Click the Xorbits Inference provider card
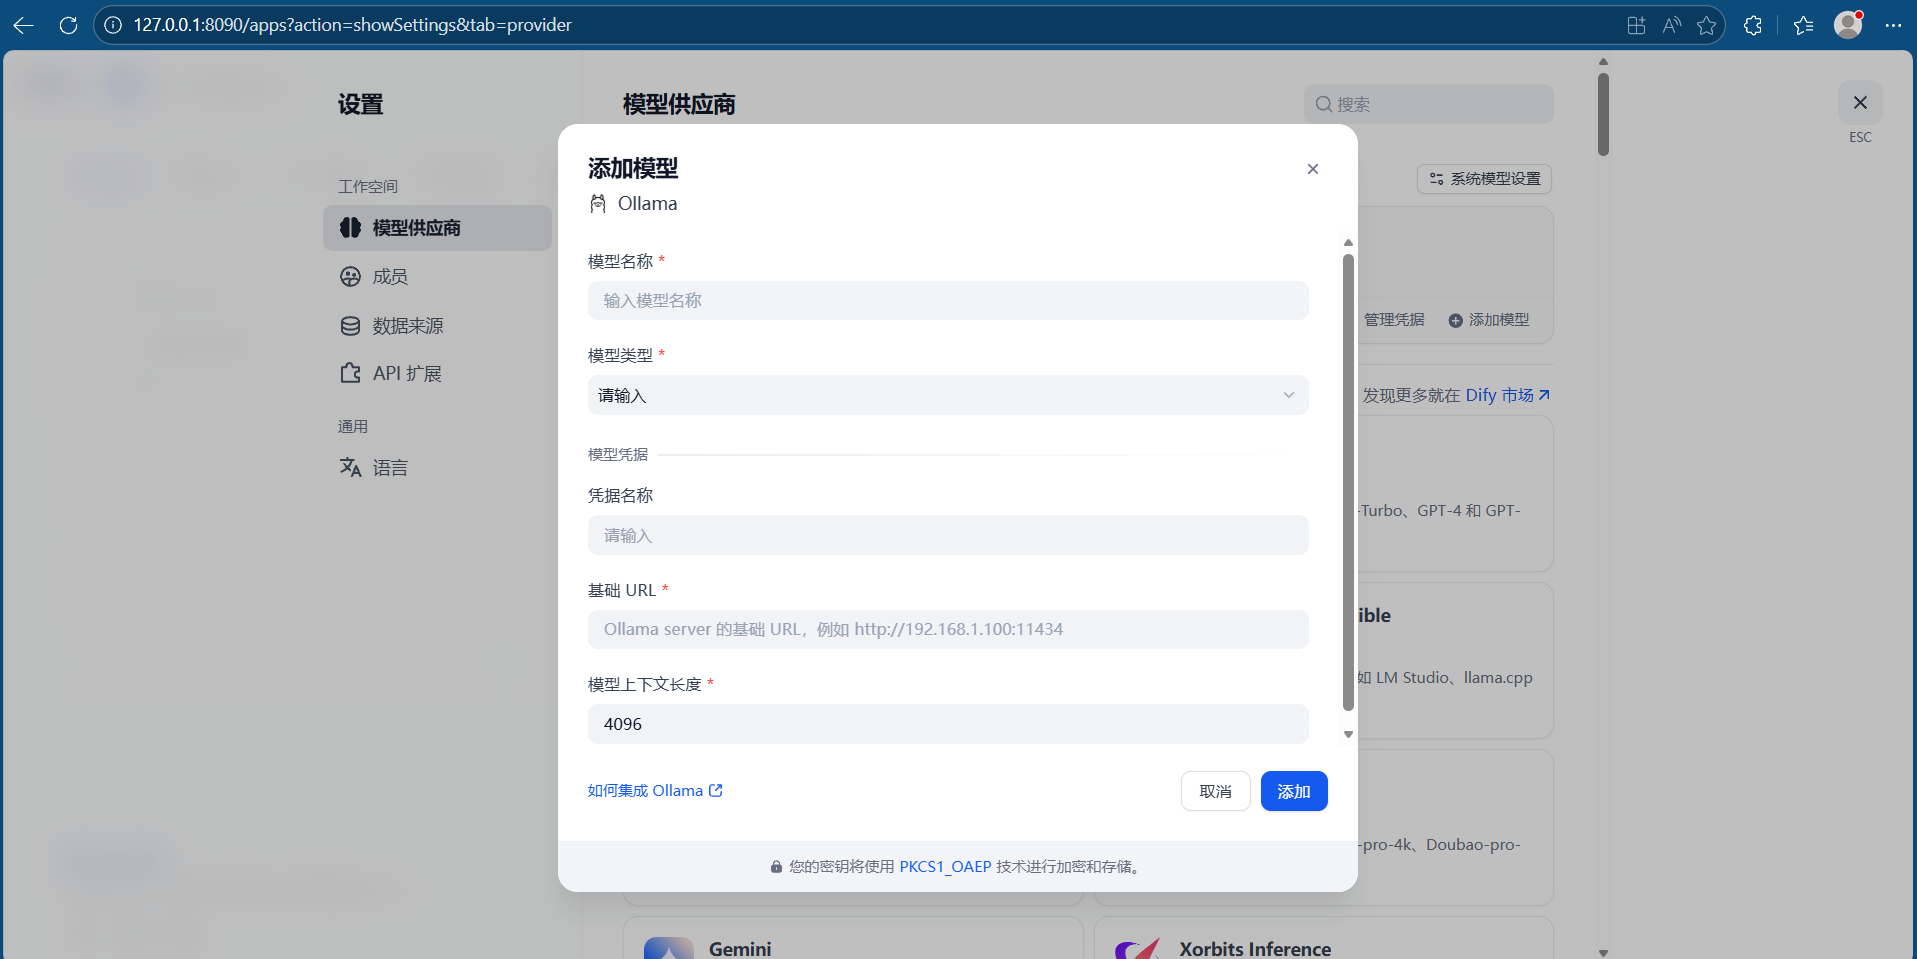The height and width of the screenshot is (959, 1917). tap(1324, 938)
